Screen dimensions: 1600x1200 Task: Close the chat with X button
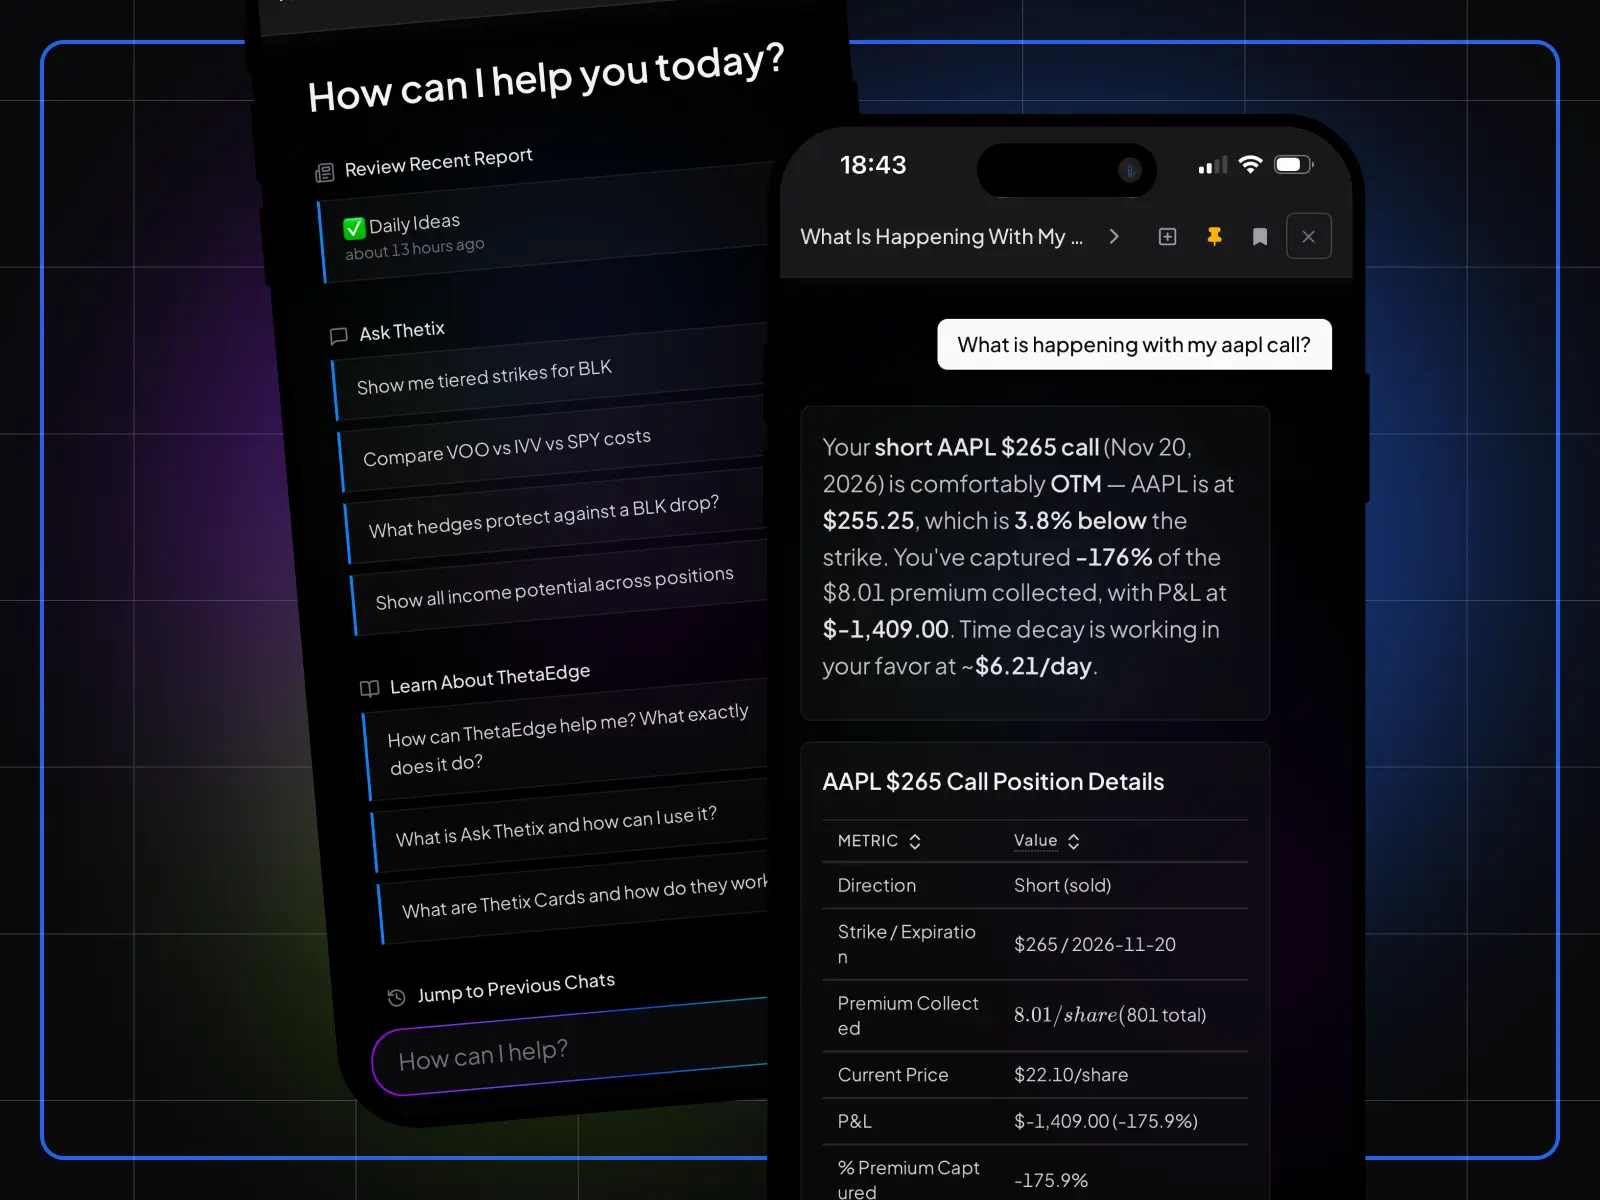point(1308,237)
